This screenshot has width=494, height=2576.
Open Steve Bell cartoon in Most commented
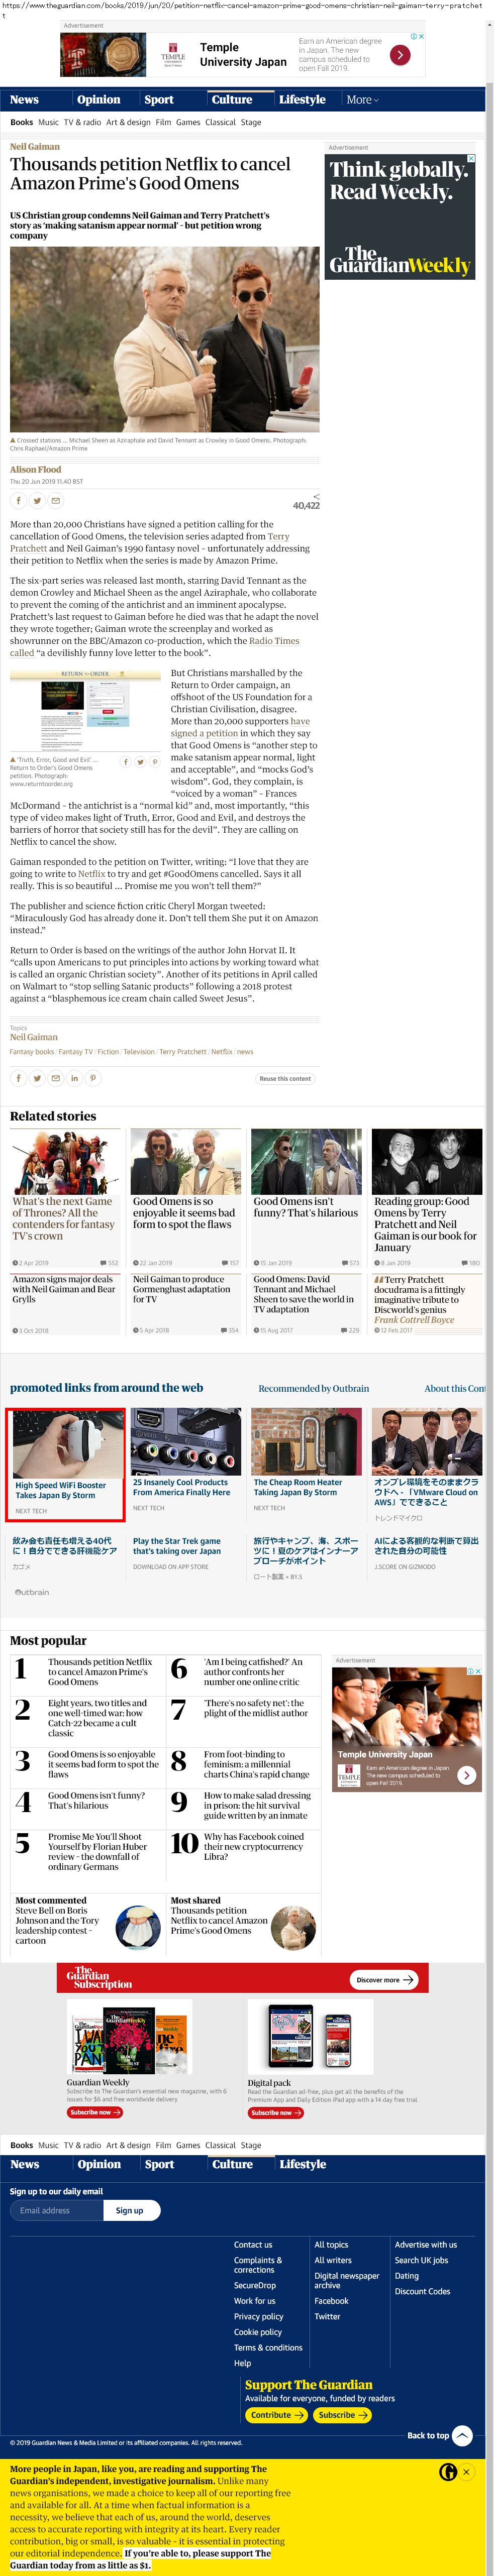coord(58,1925)
